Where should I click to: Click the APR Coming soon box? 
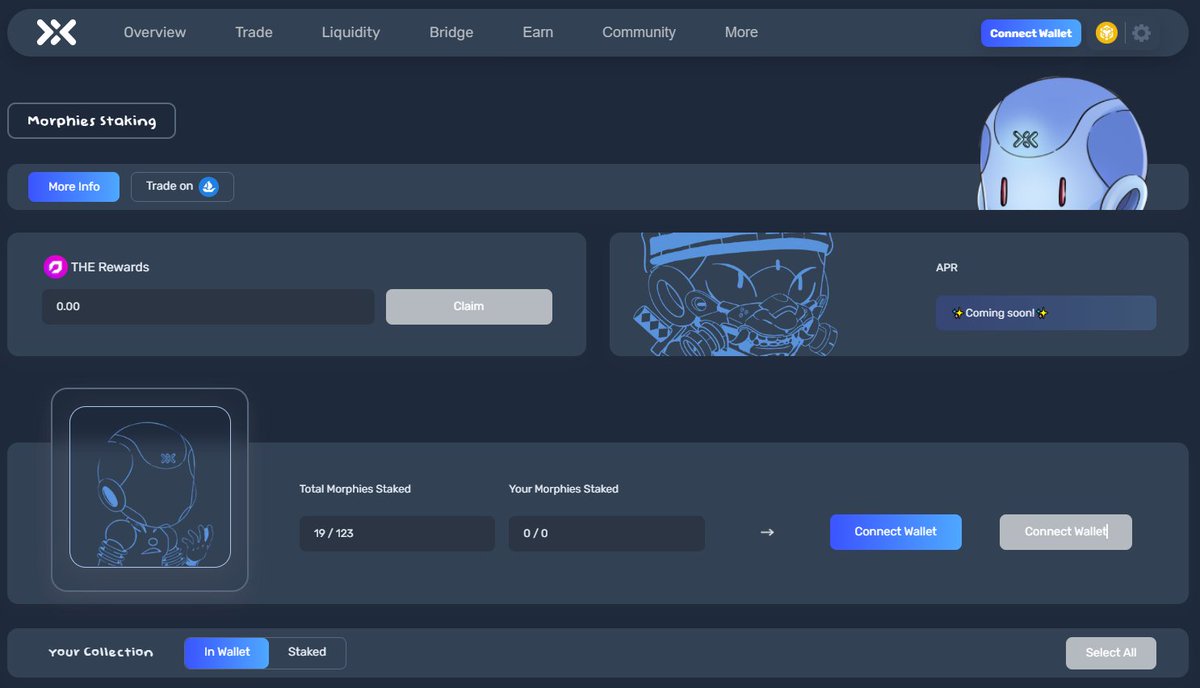1046,313
